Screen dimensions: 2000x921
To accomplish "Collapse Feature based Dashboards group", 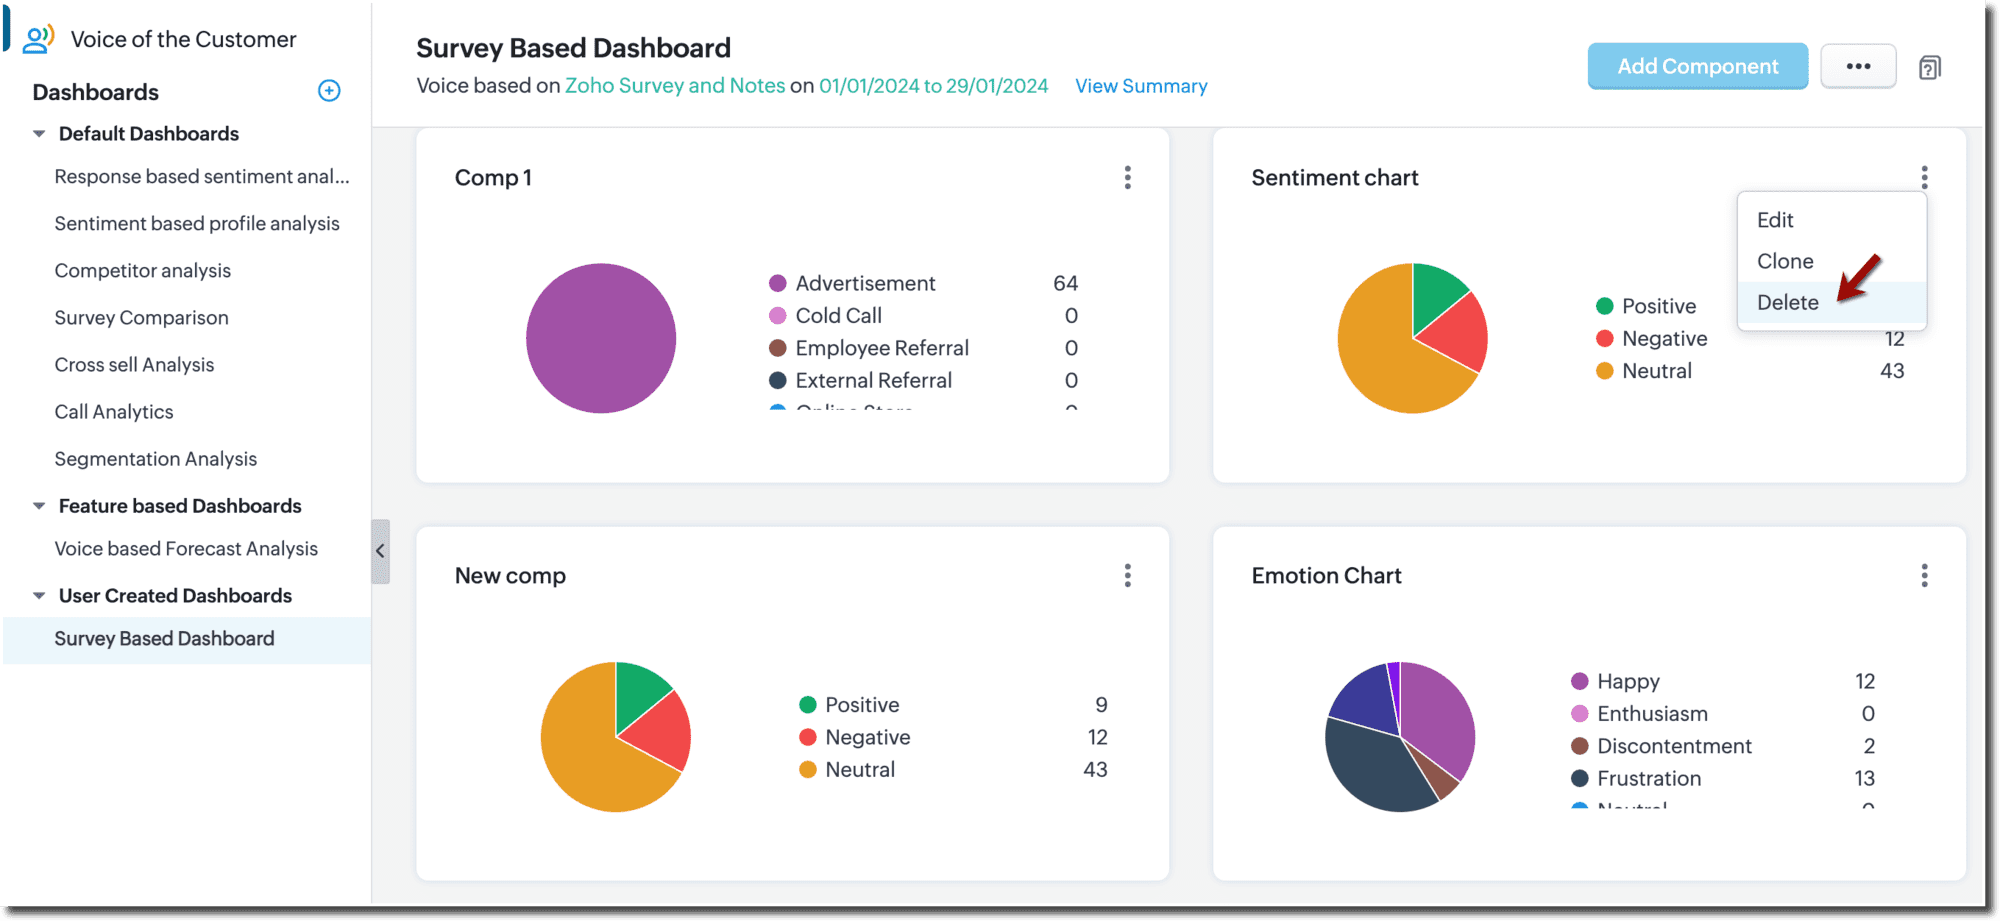I will click(39, 507).
